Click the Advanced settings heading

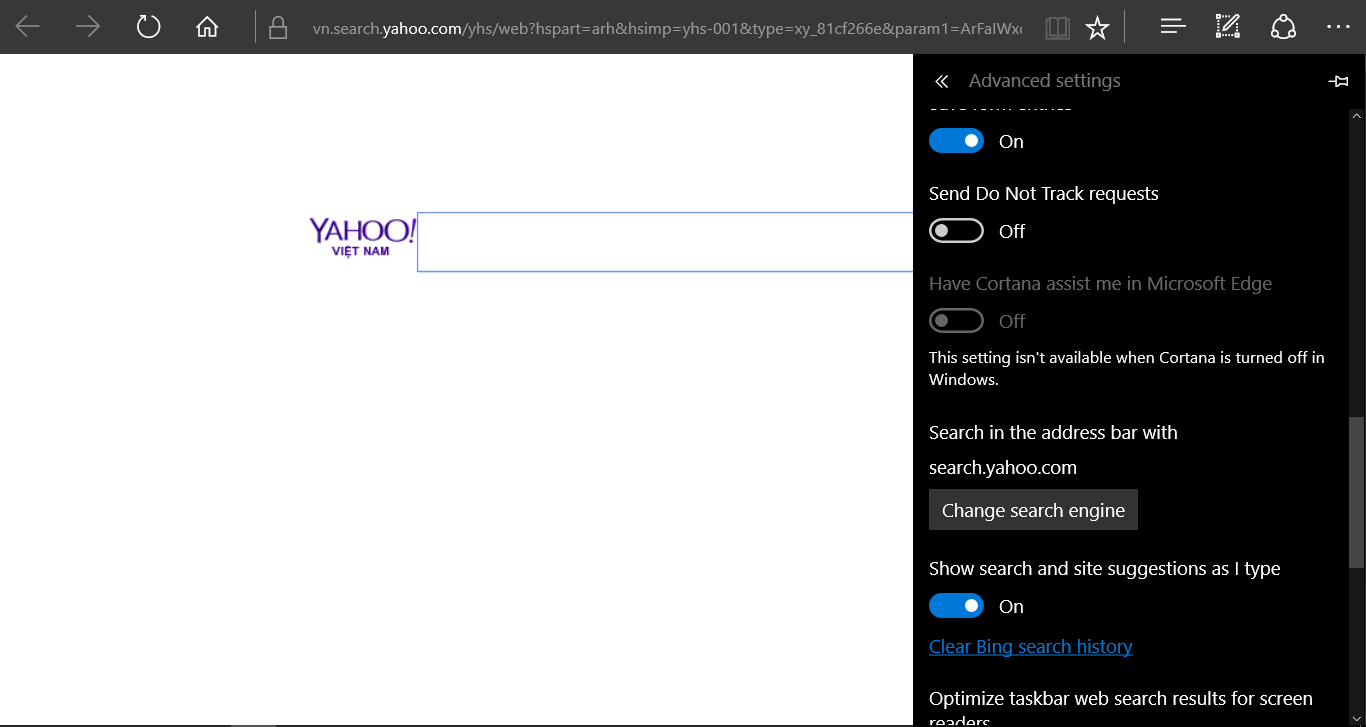[1045, 81]
